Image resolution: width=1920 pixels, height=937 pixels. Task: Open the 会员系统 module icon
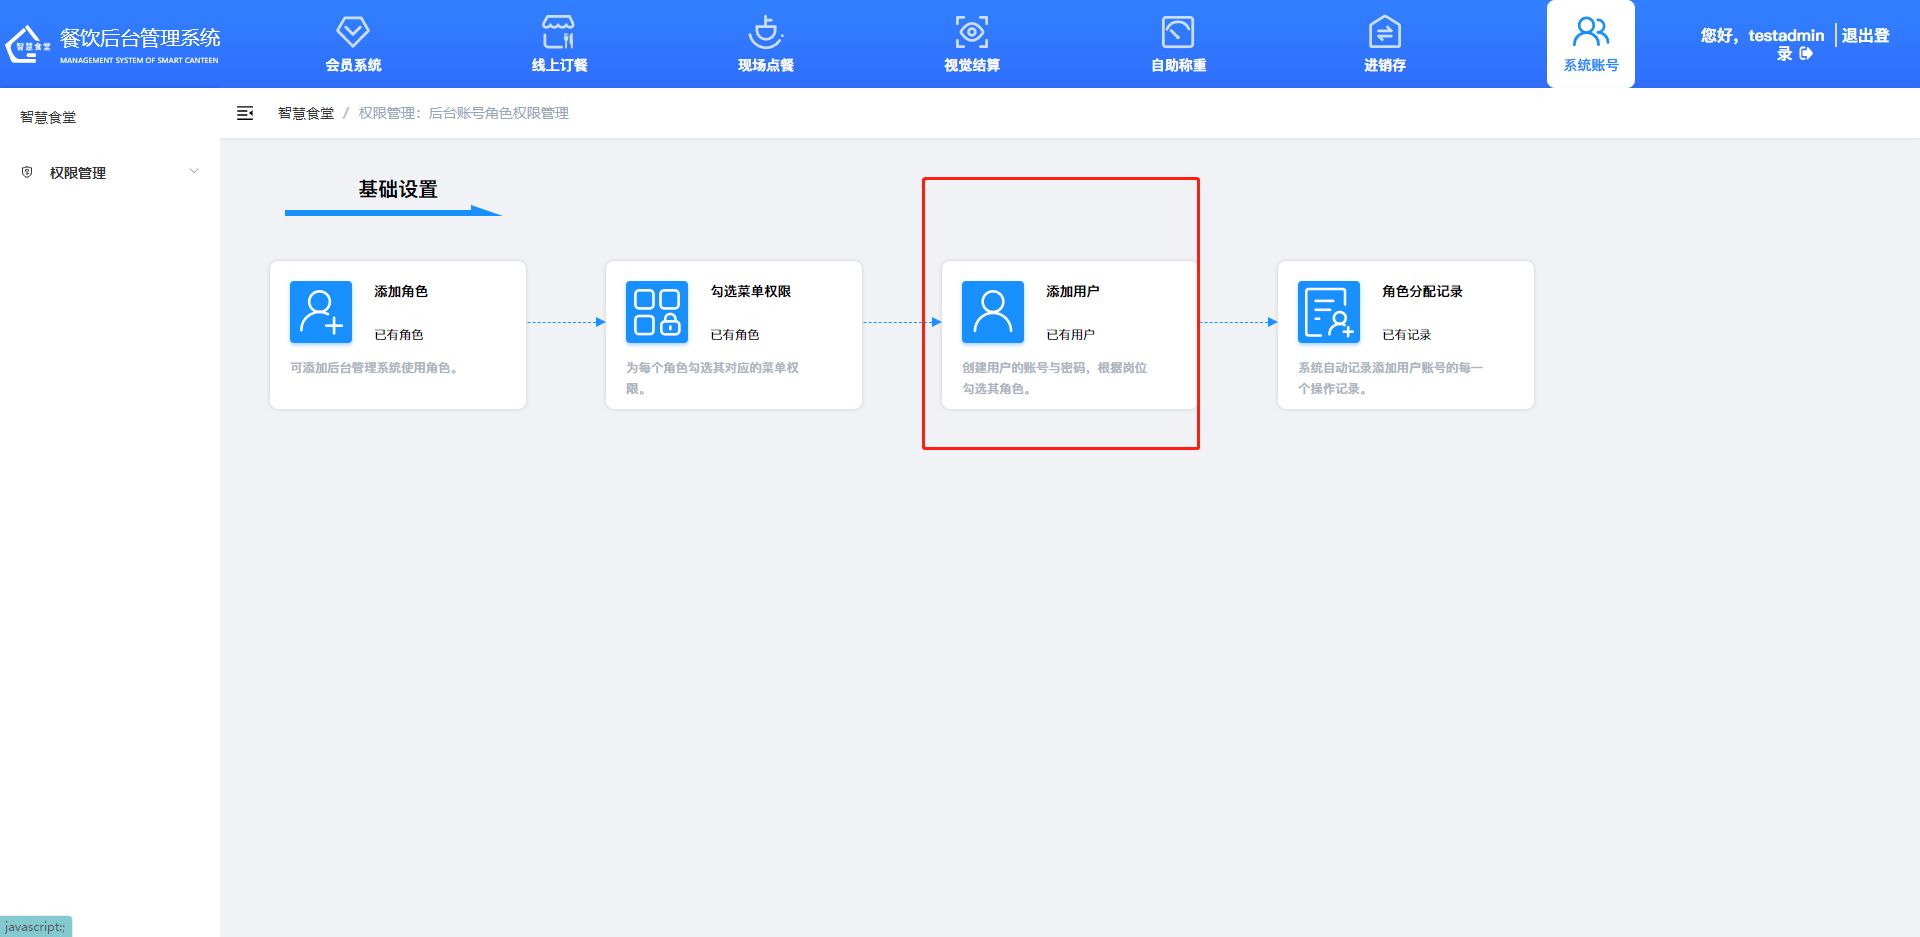[x=352, y=31]
